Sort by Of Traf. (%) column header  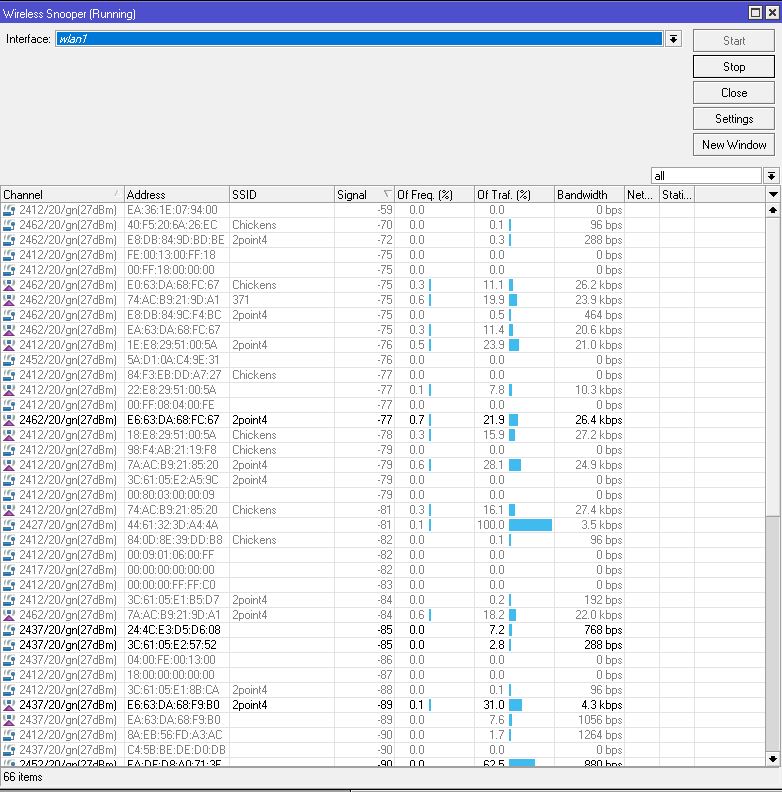514,194
